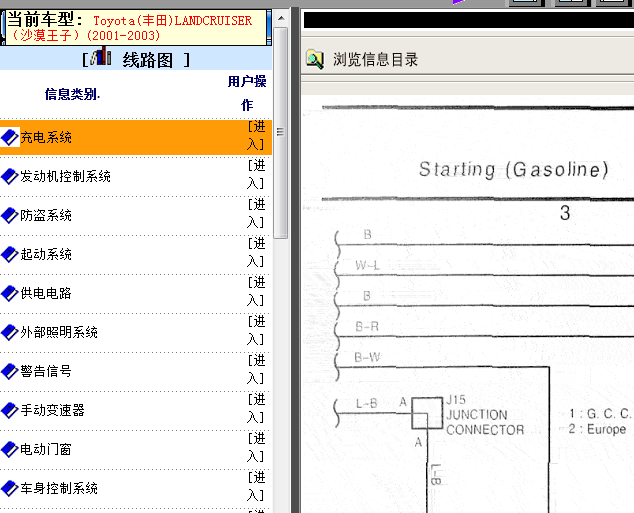The image size is (634, 513).
Task: Select the 电动门窗 category text
Action: click(x=46, y=449)
